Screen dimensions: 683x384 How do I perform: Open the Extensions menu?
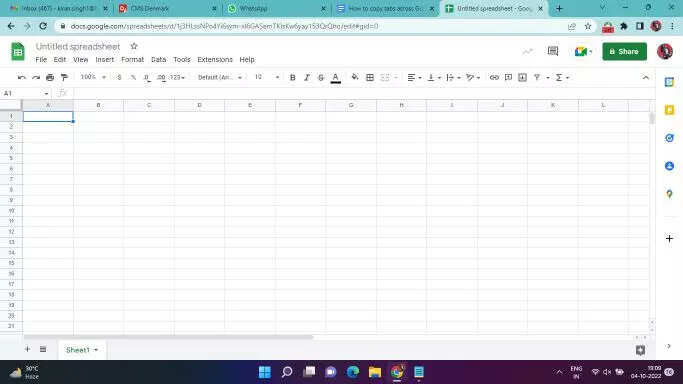coord(215,60)
